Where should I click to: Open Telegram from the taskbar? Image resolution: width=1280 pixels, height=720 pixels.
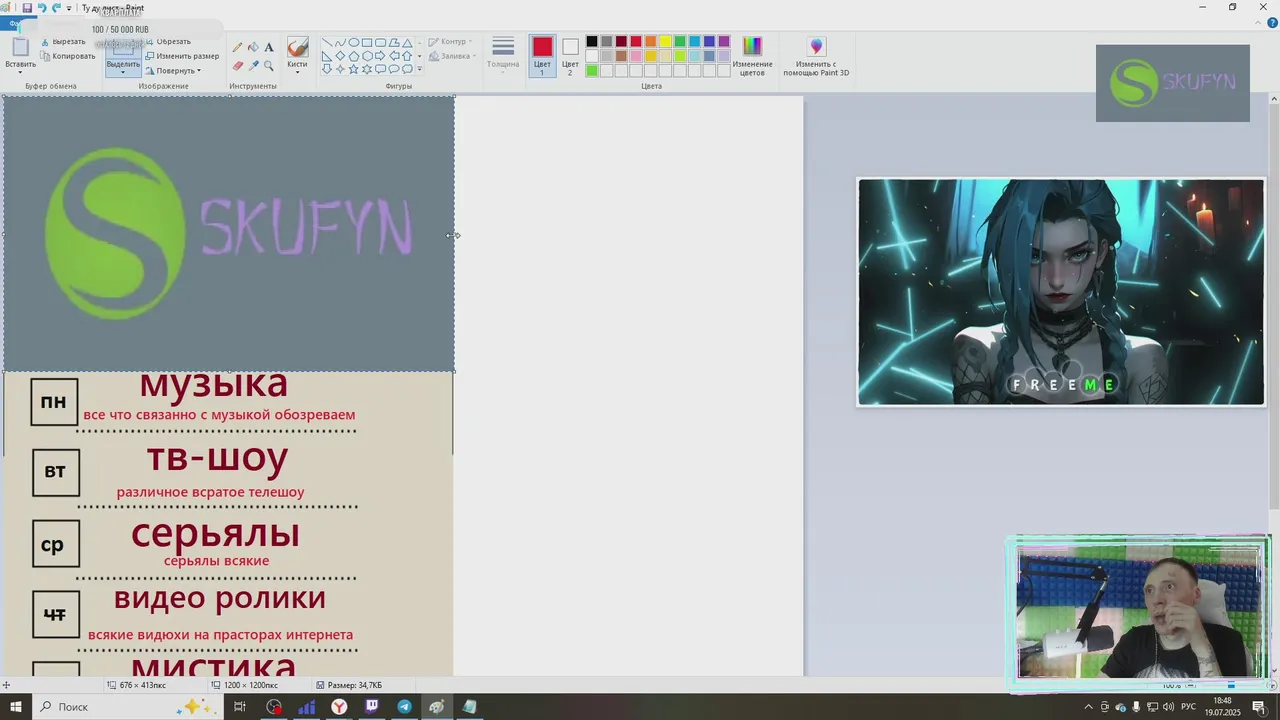[404, 707]
